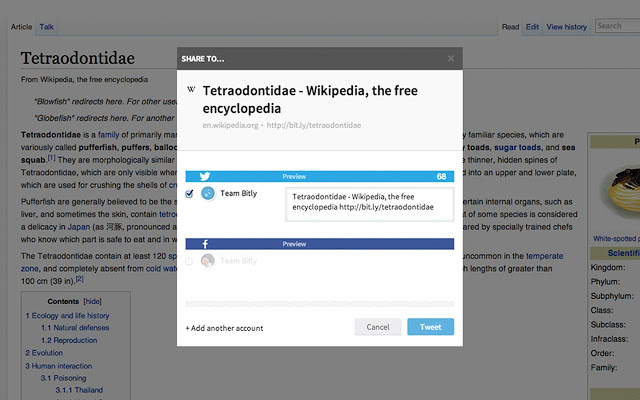Click the Facebook logo icon
Viewport: 640px width, 400px height.
tap(205, 244)
